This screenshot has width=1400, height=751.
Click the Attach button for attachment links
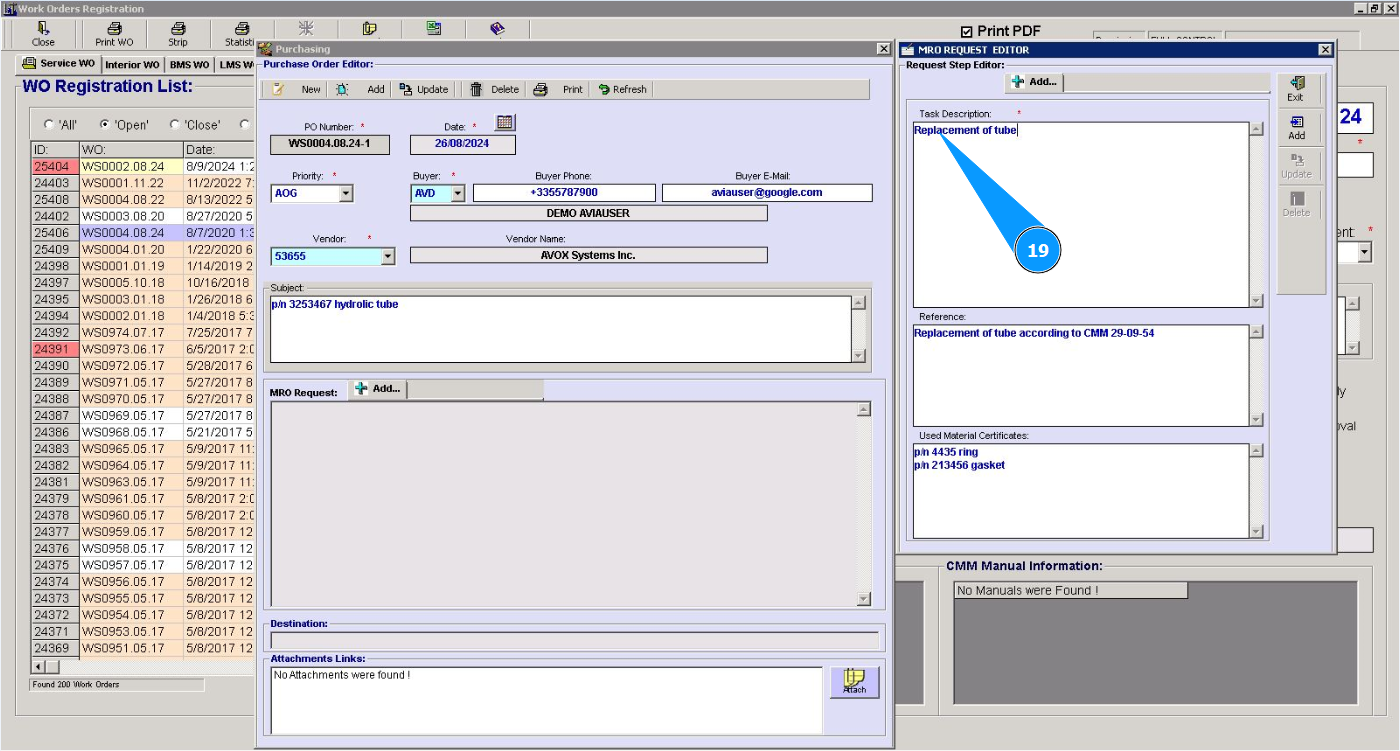854,682
